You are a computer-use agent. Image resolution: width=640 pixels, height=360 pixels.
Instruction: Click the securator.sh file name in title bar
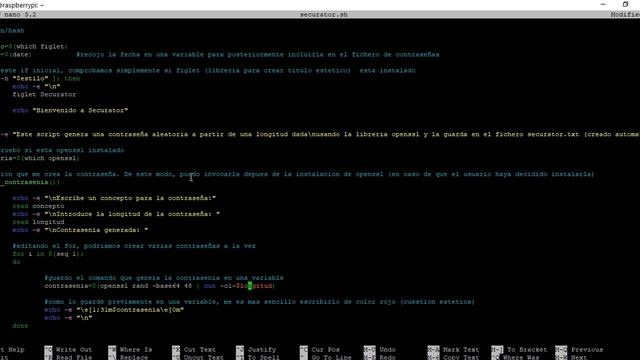tap(324, 14)
